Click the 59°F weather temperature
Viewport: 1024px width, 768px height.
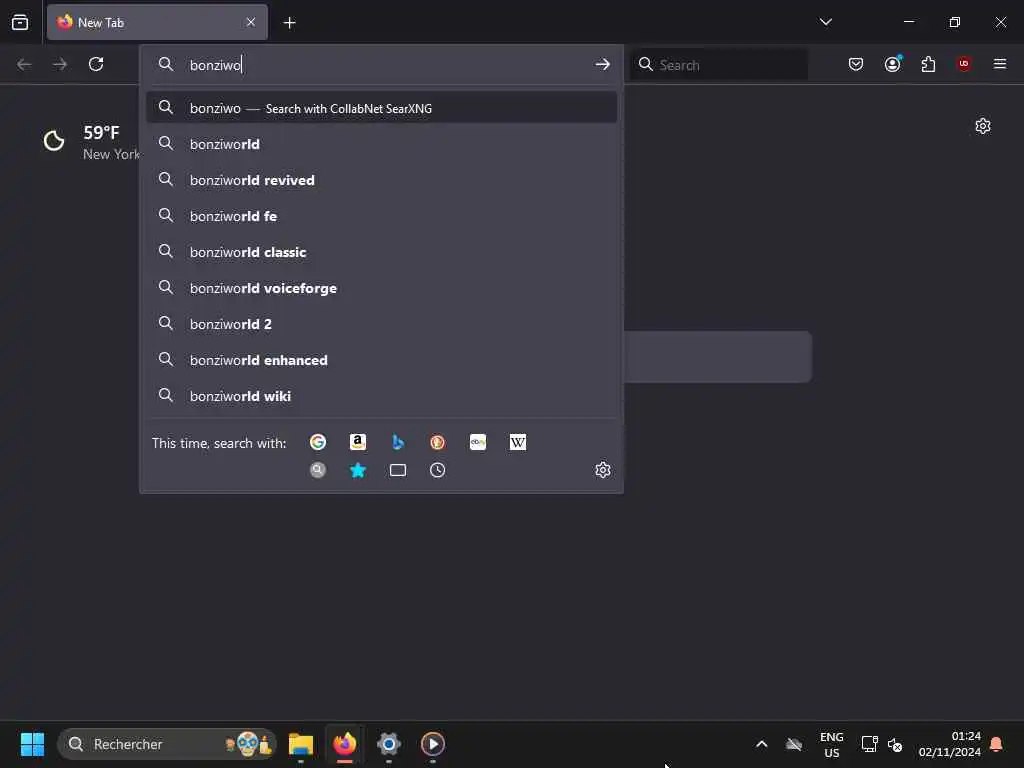101,133
